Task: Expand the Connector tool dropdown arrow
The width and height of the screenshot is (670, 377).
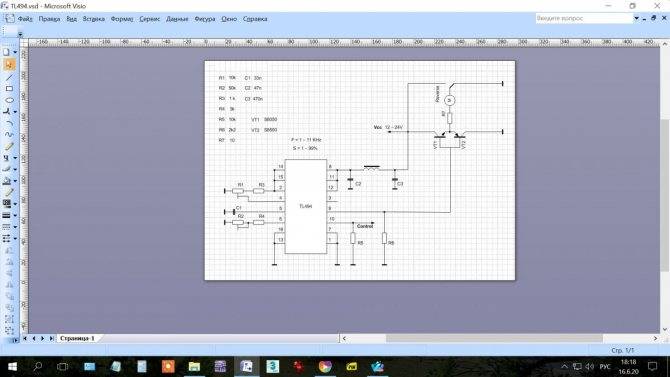Action: 15,112
